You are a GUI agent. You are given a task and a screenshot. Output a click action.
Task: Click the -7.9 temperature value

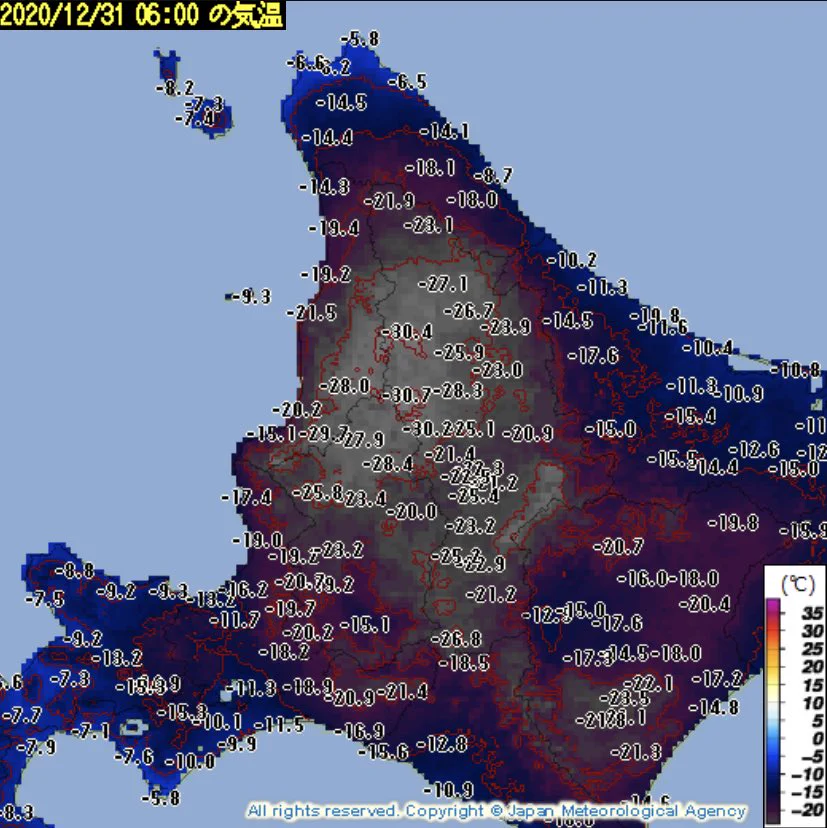36,747
